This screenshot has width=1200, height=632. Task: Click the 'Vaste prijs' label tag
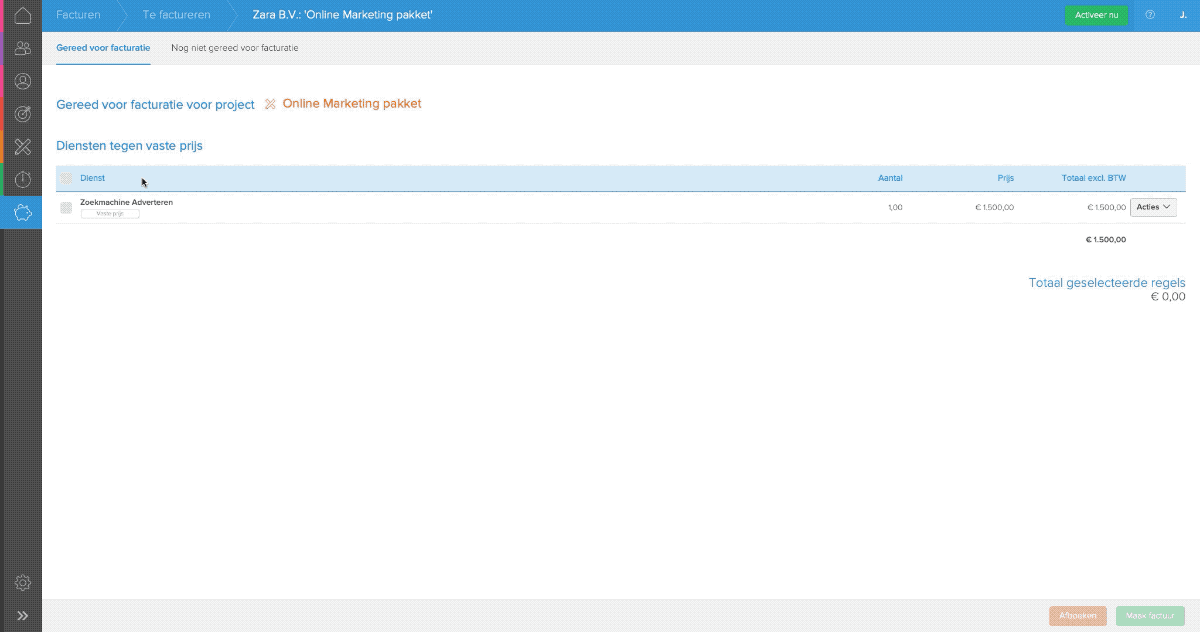tap(110, 214)
